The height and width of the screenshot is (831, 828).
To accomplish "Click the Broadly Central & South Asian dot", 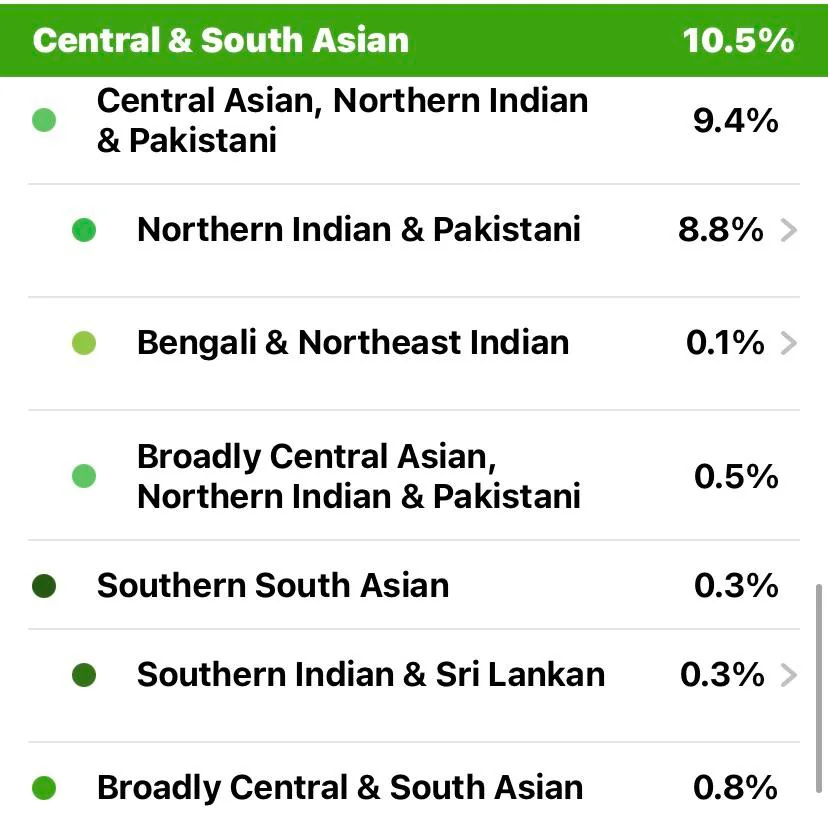I will [x=44, y=788].
